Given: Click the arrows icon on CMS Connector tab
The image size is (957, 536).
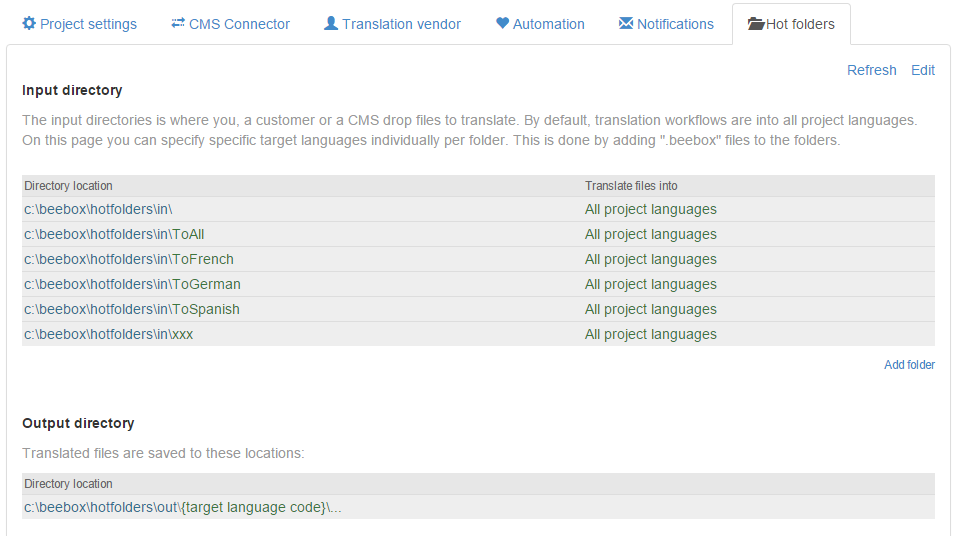Looking at the screenshot, I should [x=178, y=23].
